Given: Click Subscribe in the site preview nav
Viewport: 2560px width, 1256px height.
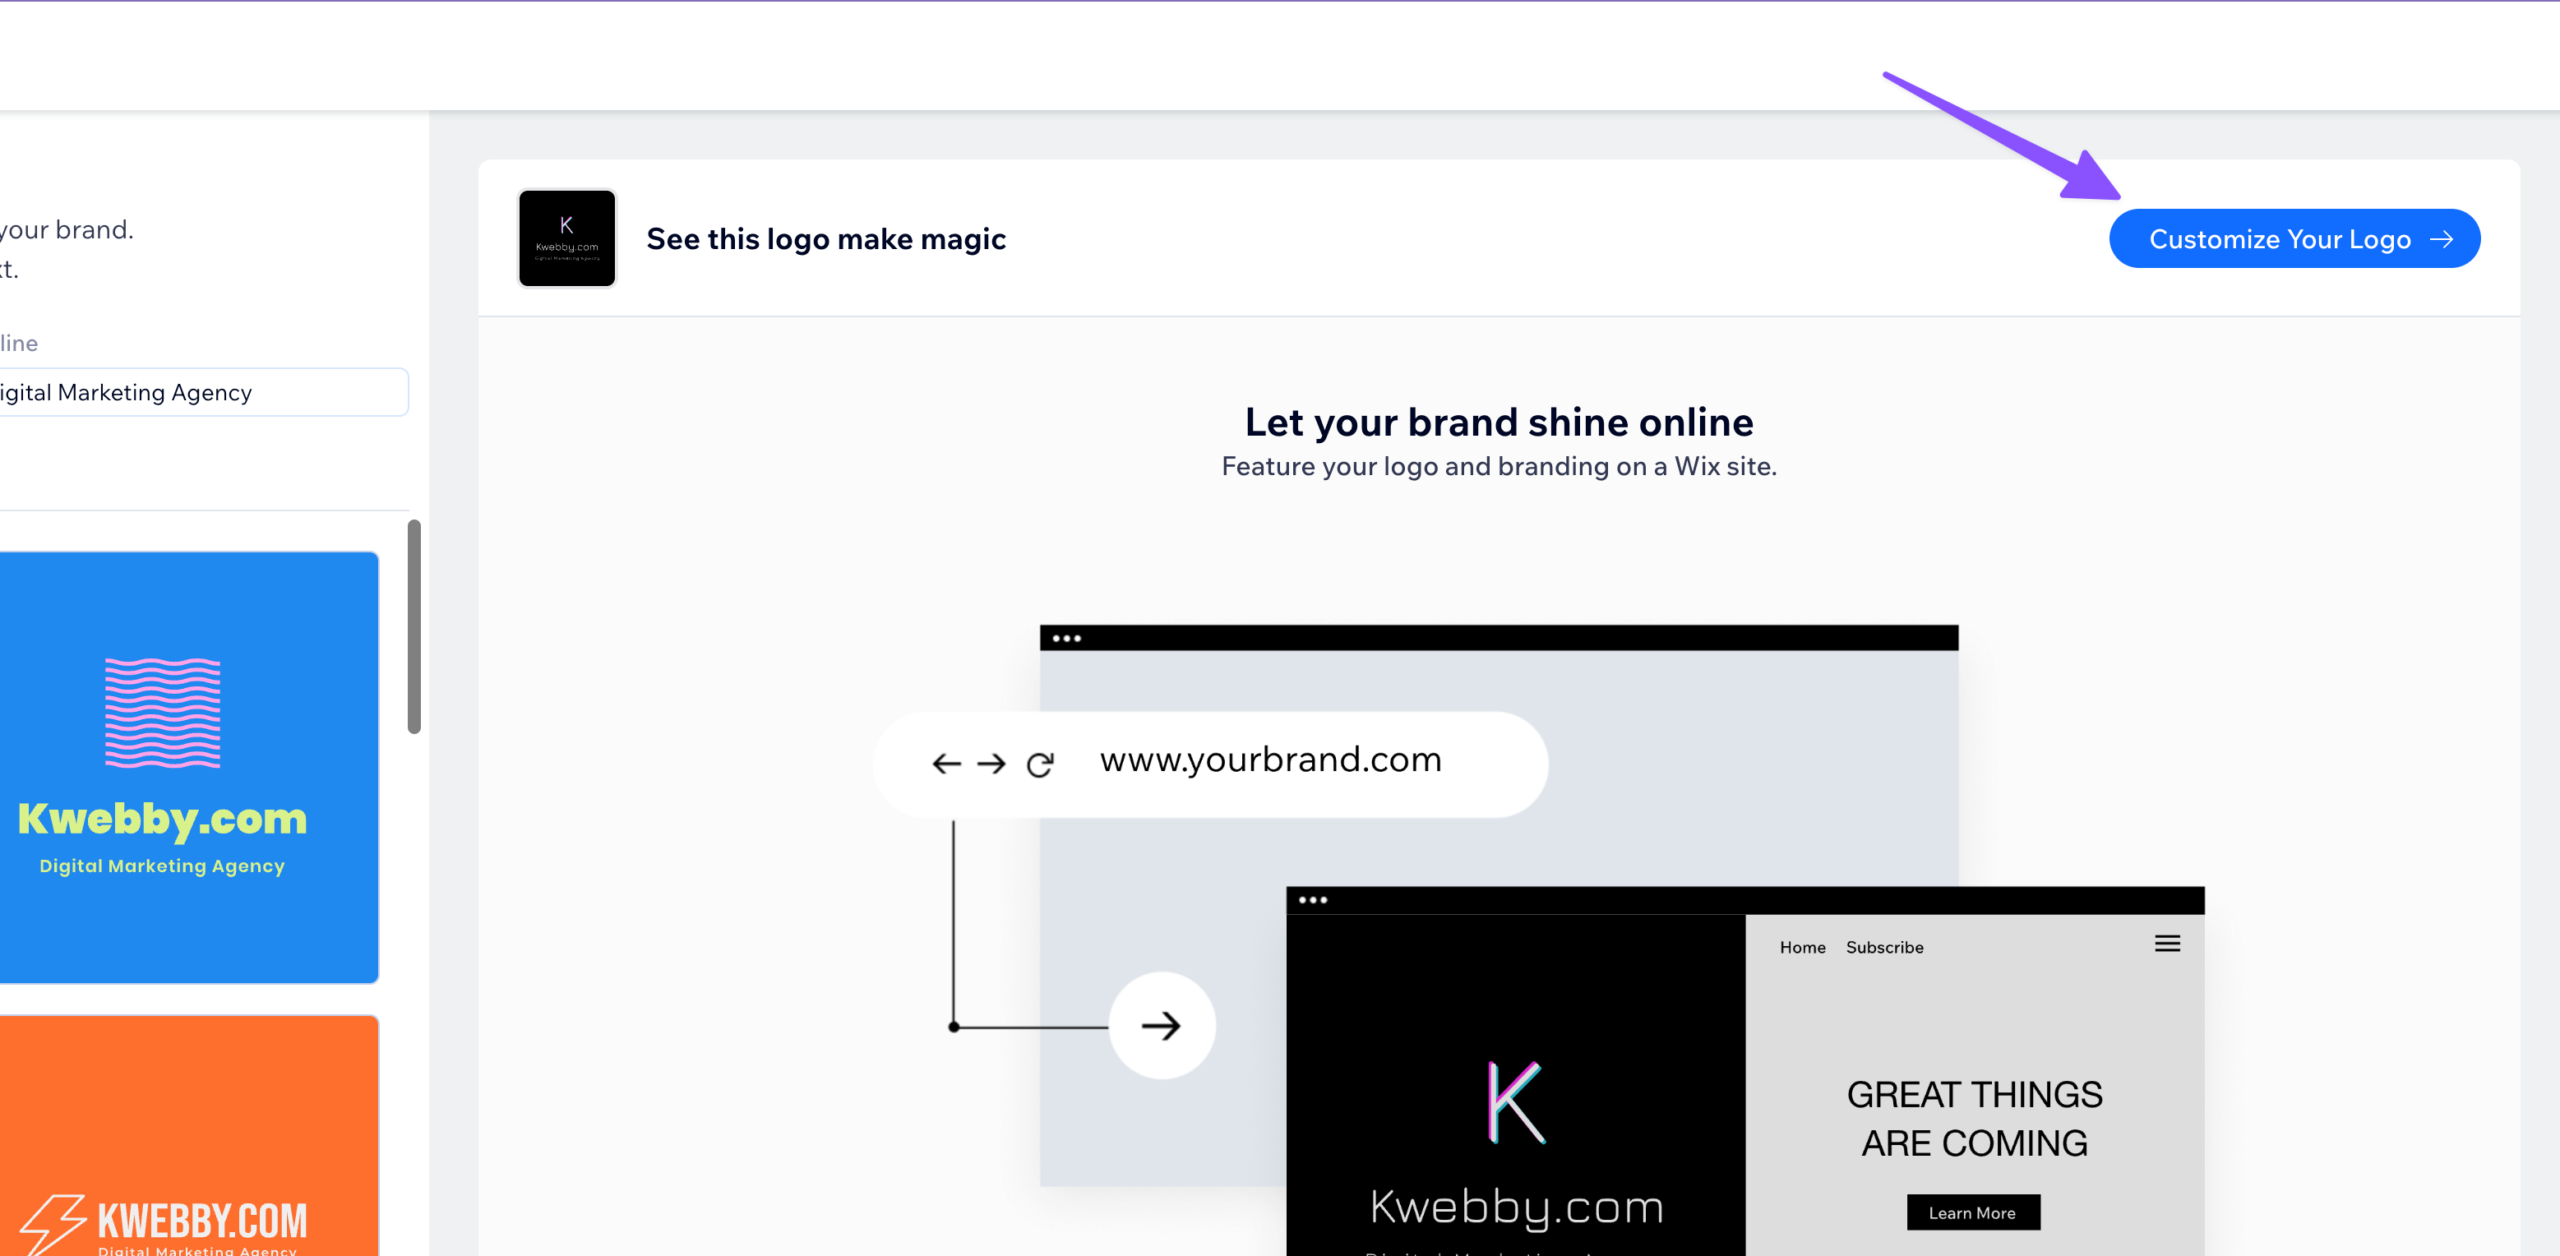Looking at the screenshot, I should coord(1884,947).
